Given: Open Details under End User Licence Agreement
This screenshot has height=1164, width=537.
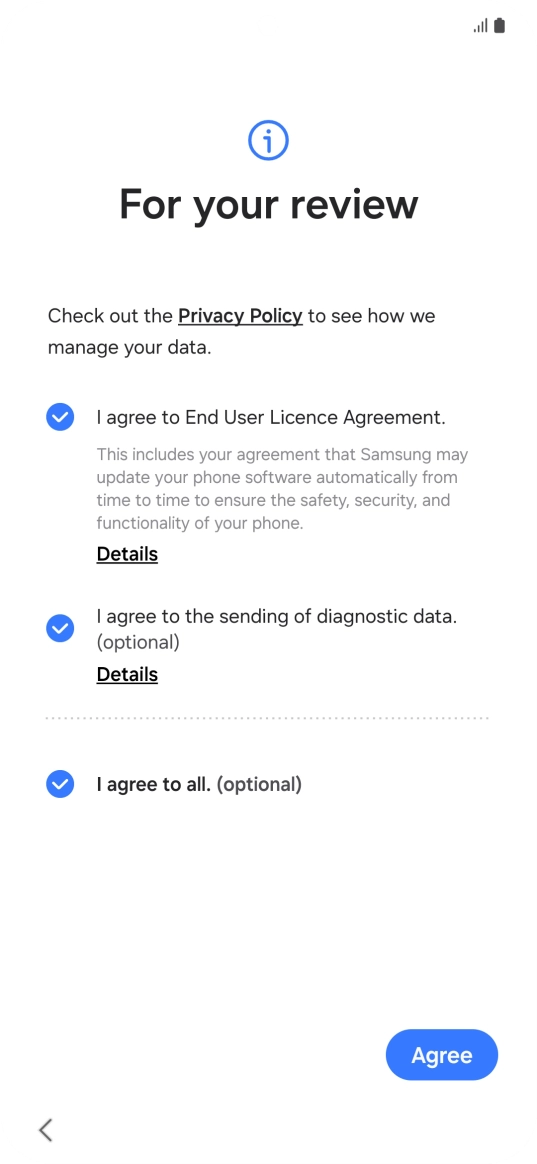Looking at the screenshot, I should pos(127,554).
